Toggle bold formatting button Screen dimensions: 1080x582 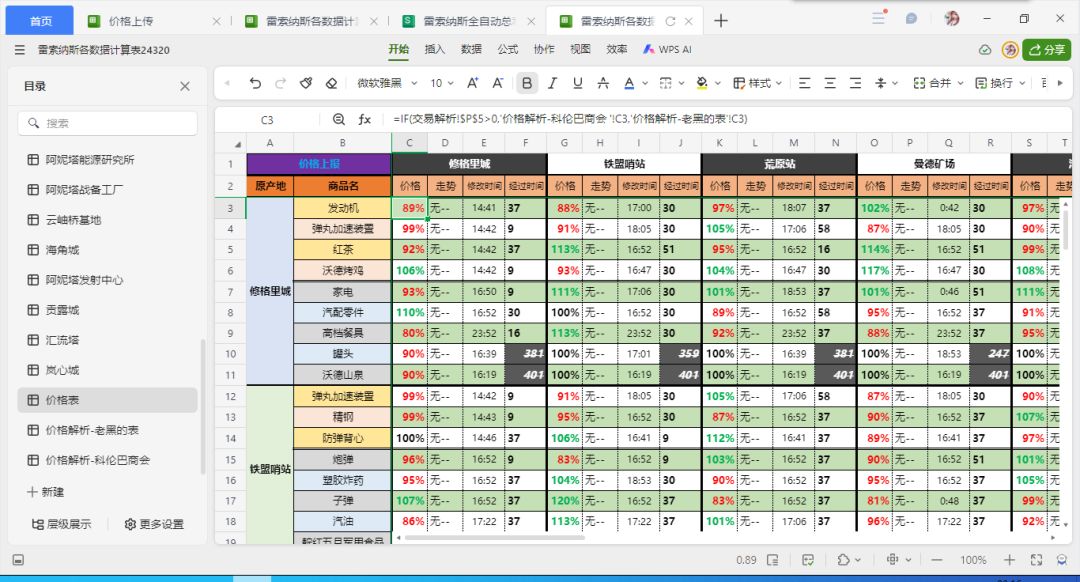(527, 83)
